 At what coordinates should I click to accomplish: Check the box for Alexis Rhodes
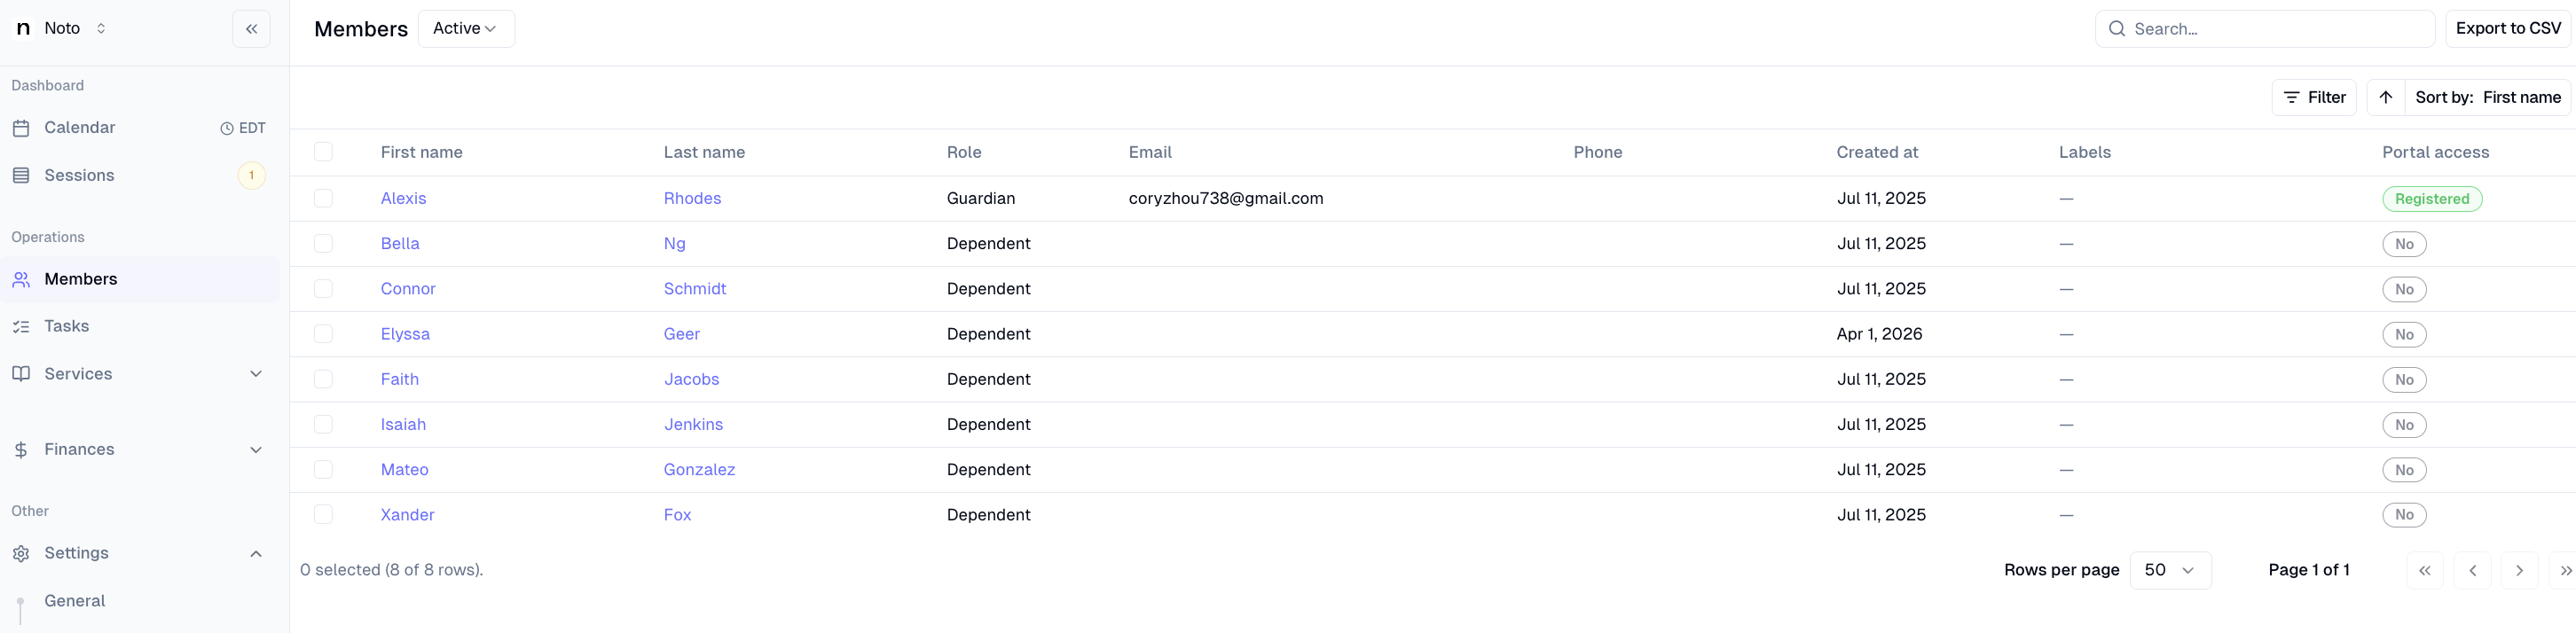click(323, 198)
